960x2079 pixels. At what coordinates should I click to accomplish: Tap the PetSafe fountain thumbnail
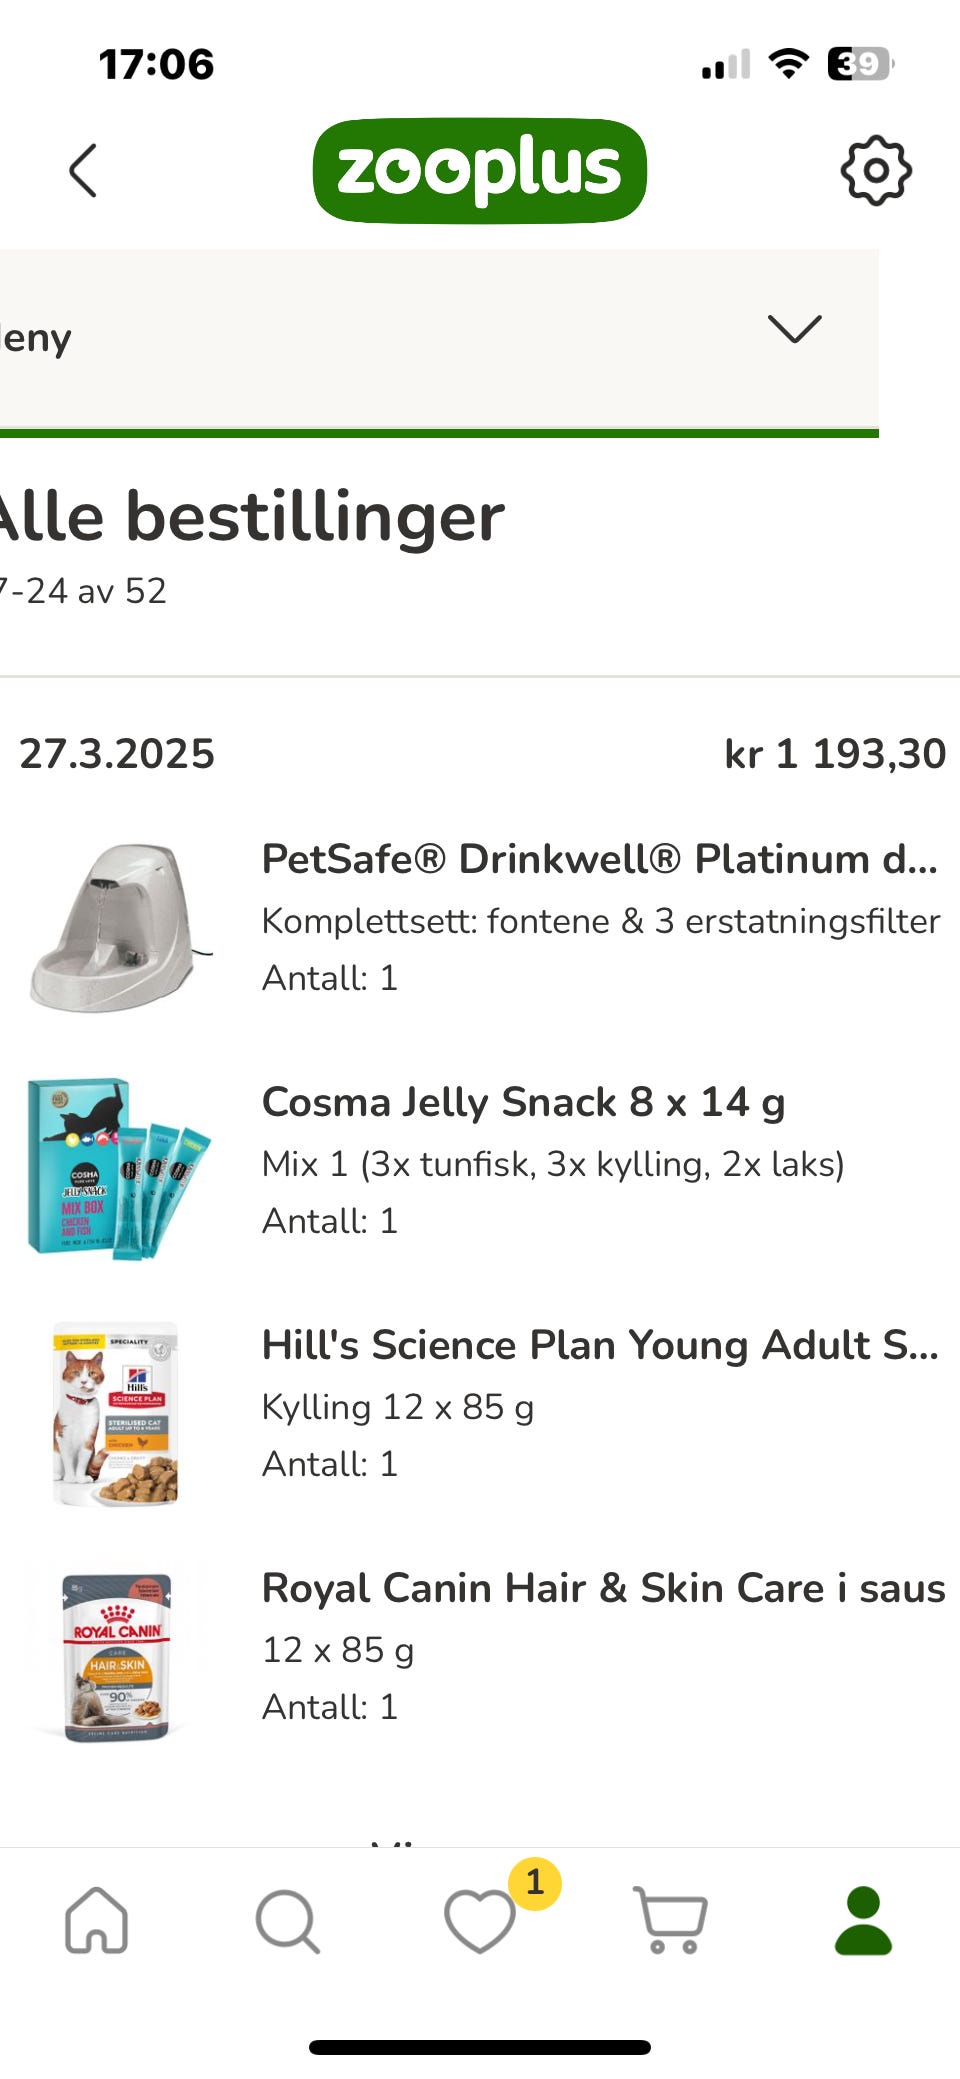[x=117, y=925]
